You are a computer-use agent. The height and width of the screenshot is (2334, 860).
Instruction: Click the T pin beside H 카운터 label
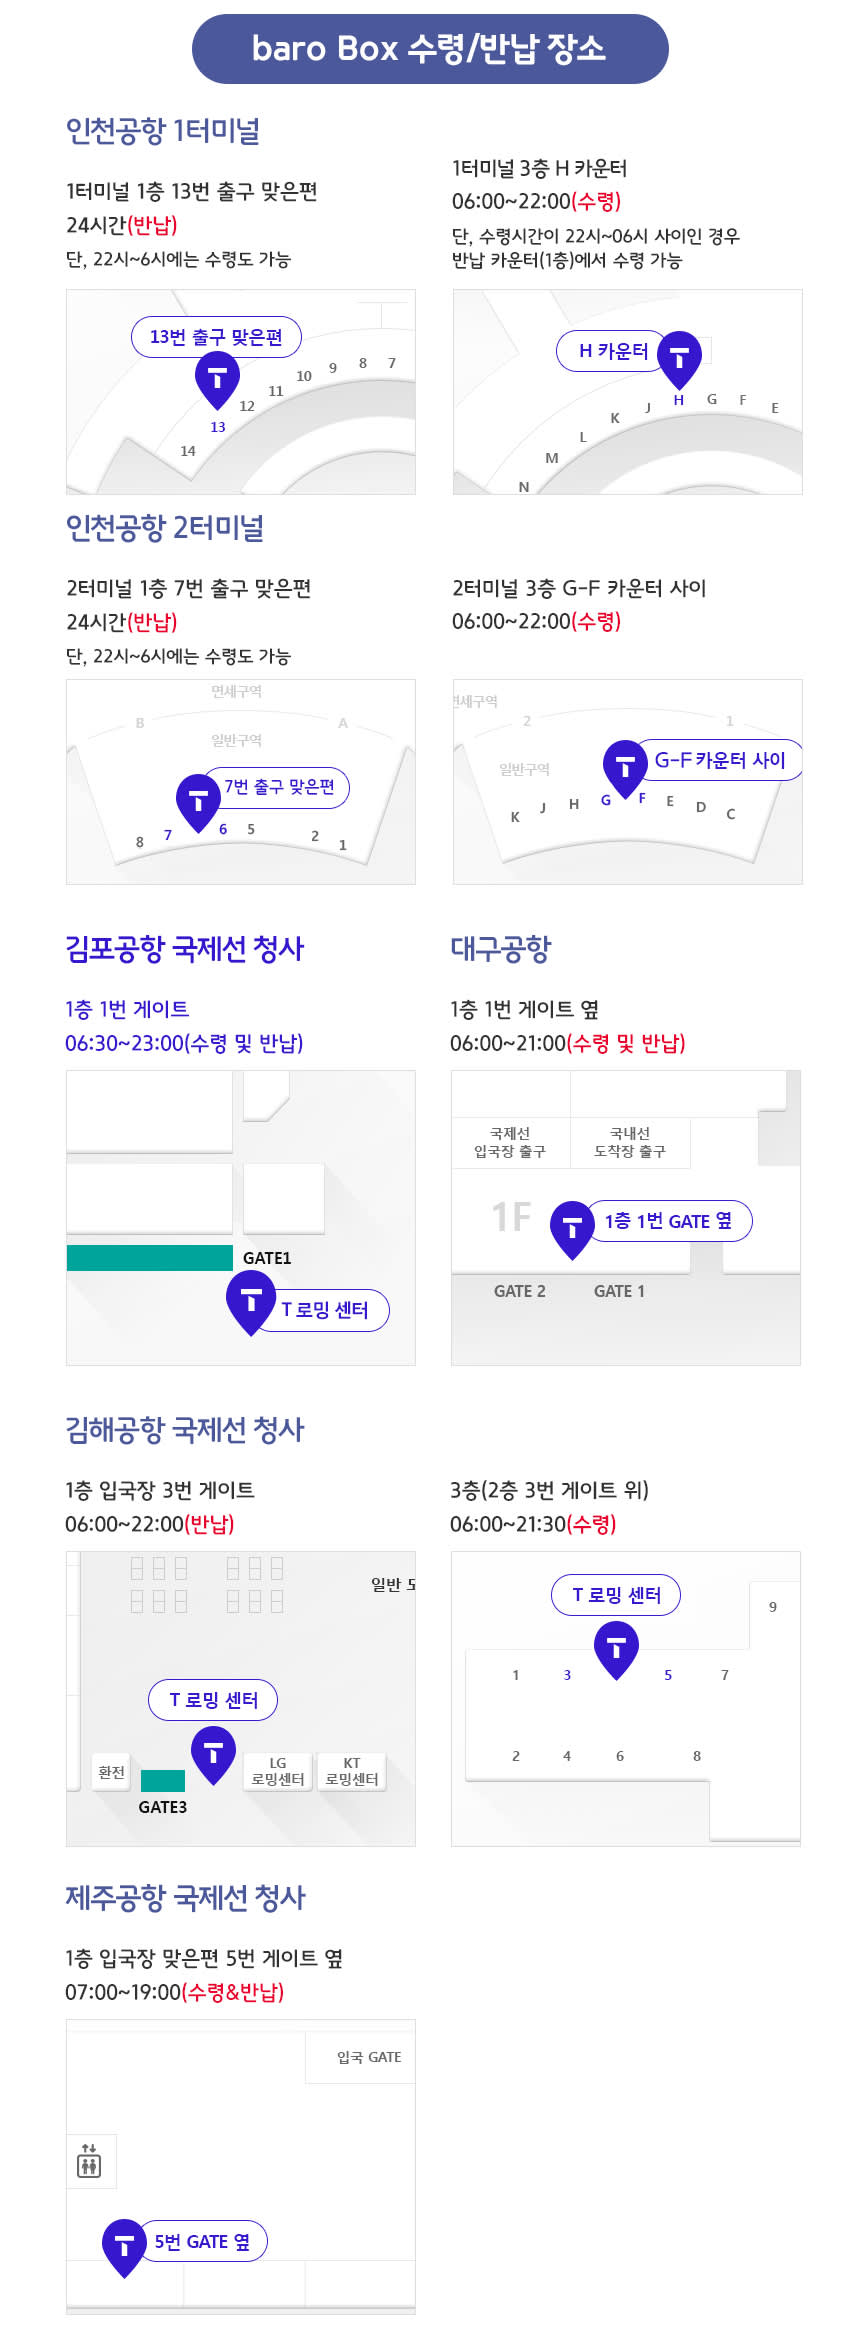point(679,357)
